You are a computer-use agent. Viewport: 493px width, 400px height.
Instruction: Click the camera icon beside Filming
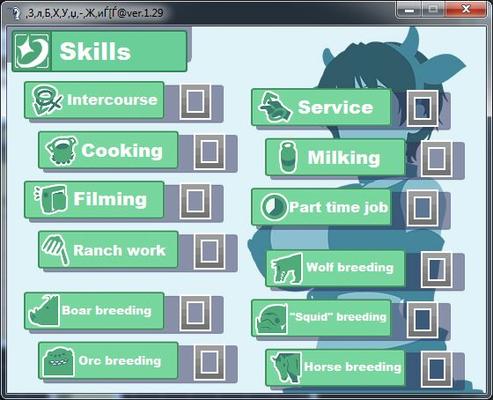[x=50, y=199]
